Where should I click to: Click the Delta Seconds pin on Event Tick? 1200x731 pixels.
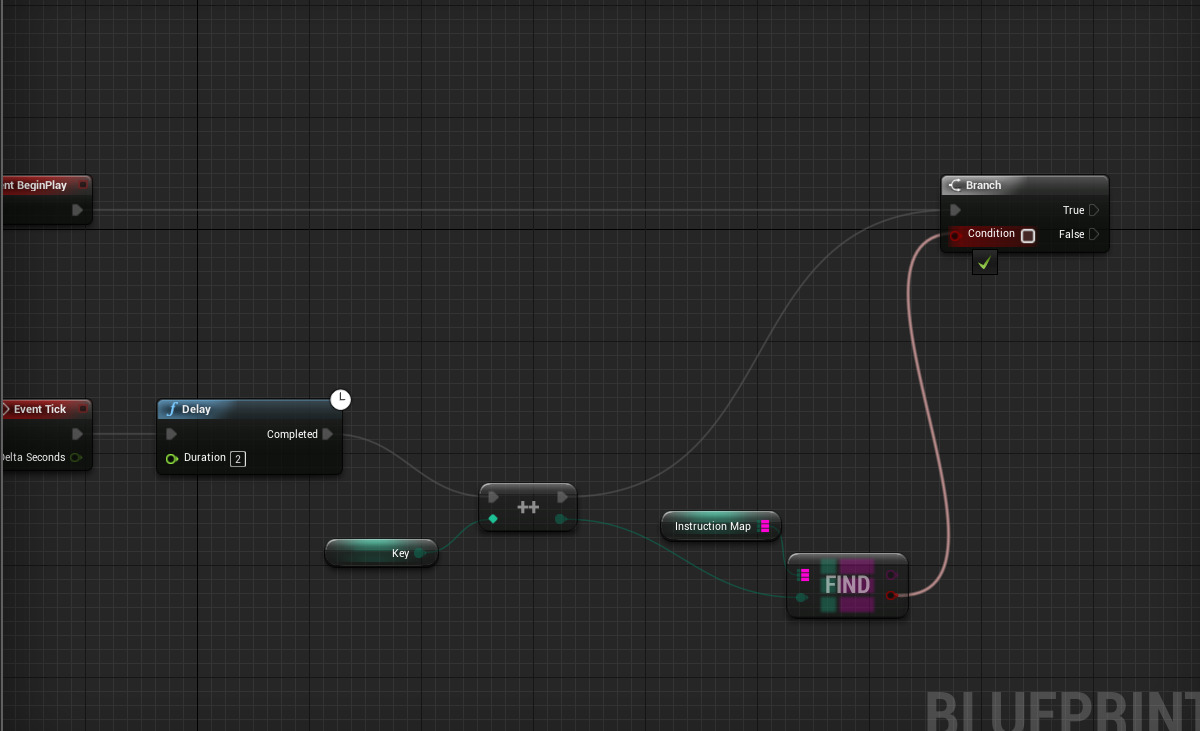pos(77,457)
